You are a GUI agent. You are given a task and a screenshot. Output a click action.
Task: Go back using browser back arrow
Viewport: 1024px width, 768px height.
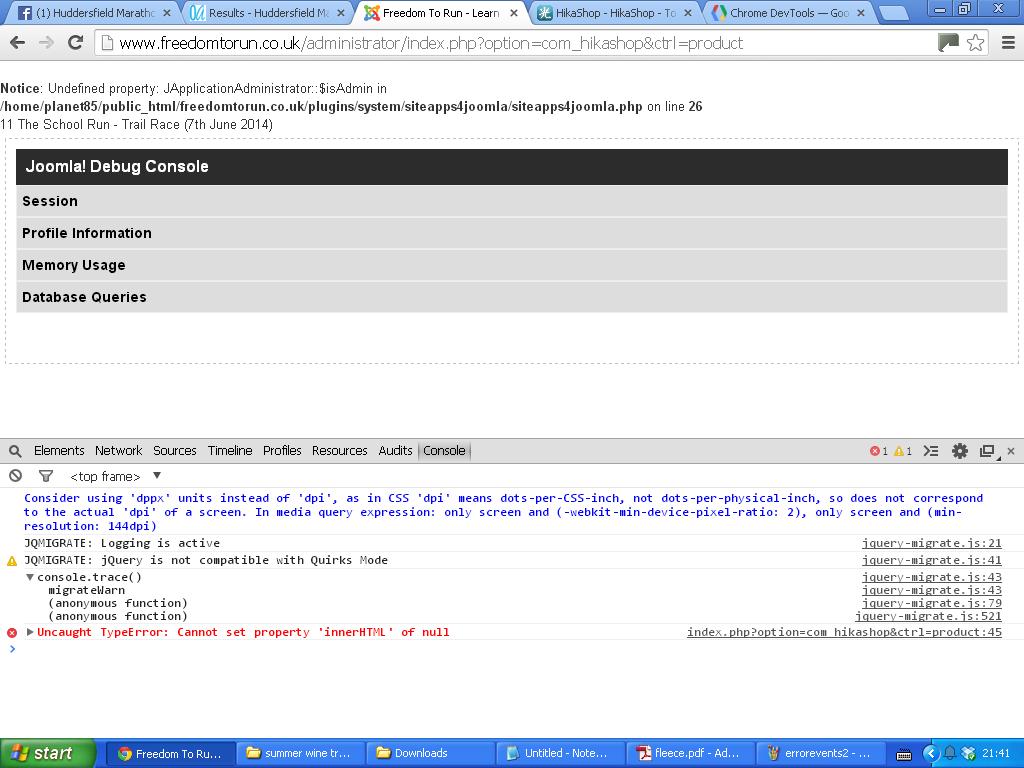point(18,43)
